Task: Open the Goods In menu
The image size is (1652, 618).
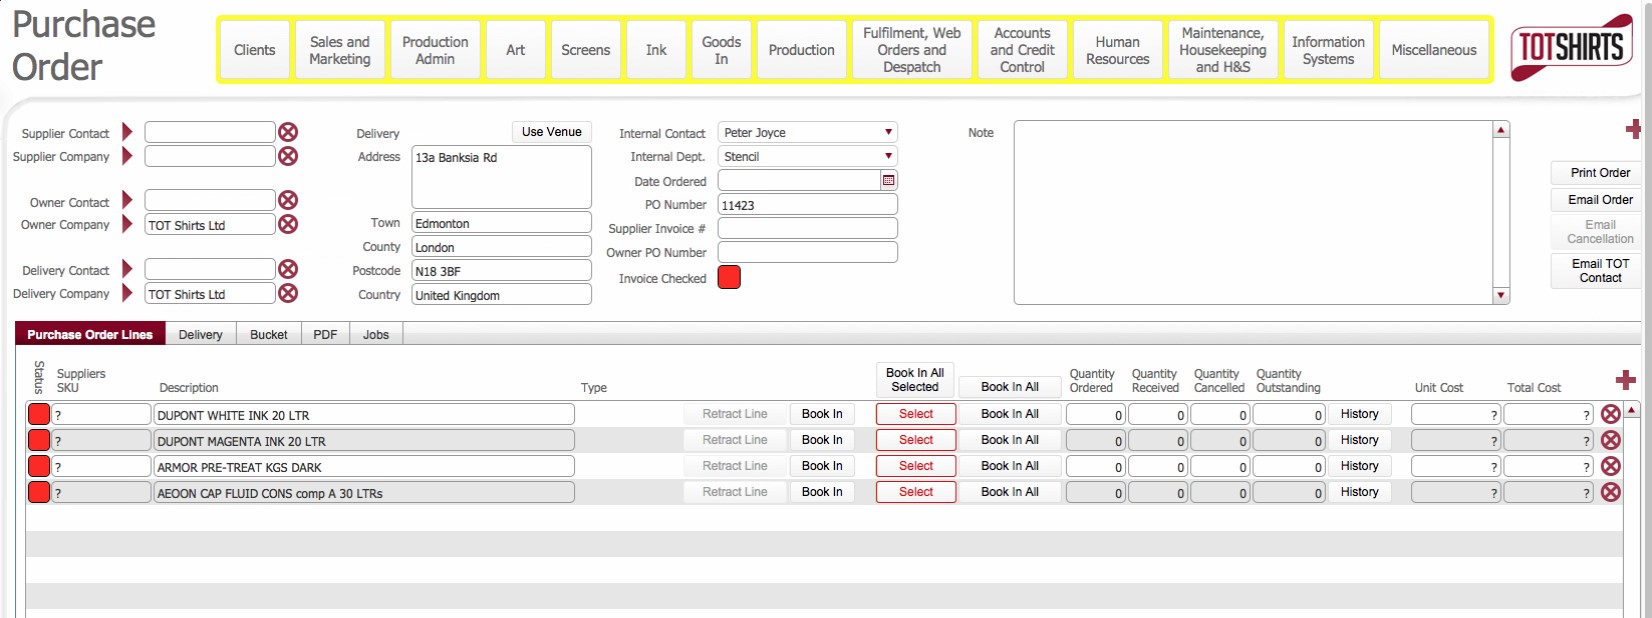Action: [x=721, y=50]
